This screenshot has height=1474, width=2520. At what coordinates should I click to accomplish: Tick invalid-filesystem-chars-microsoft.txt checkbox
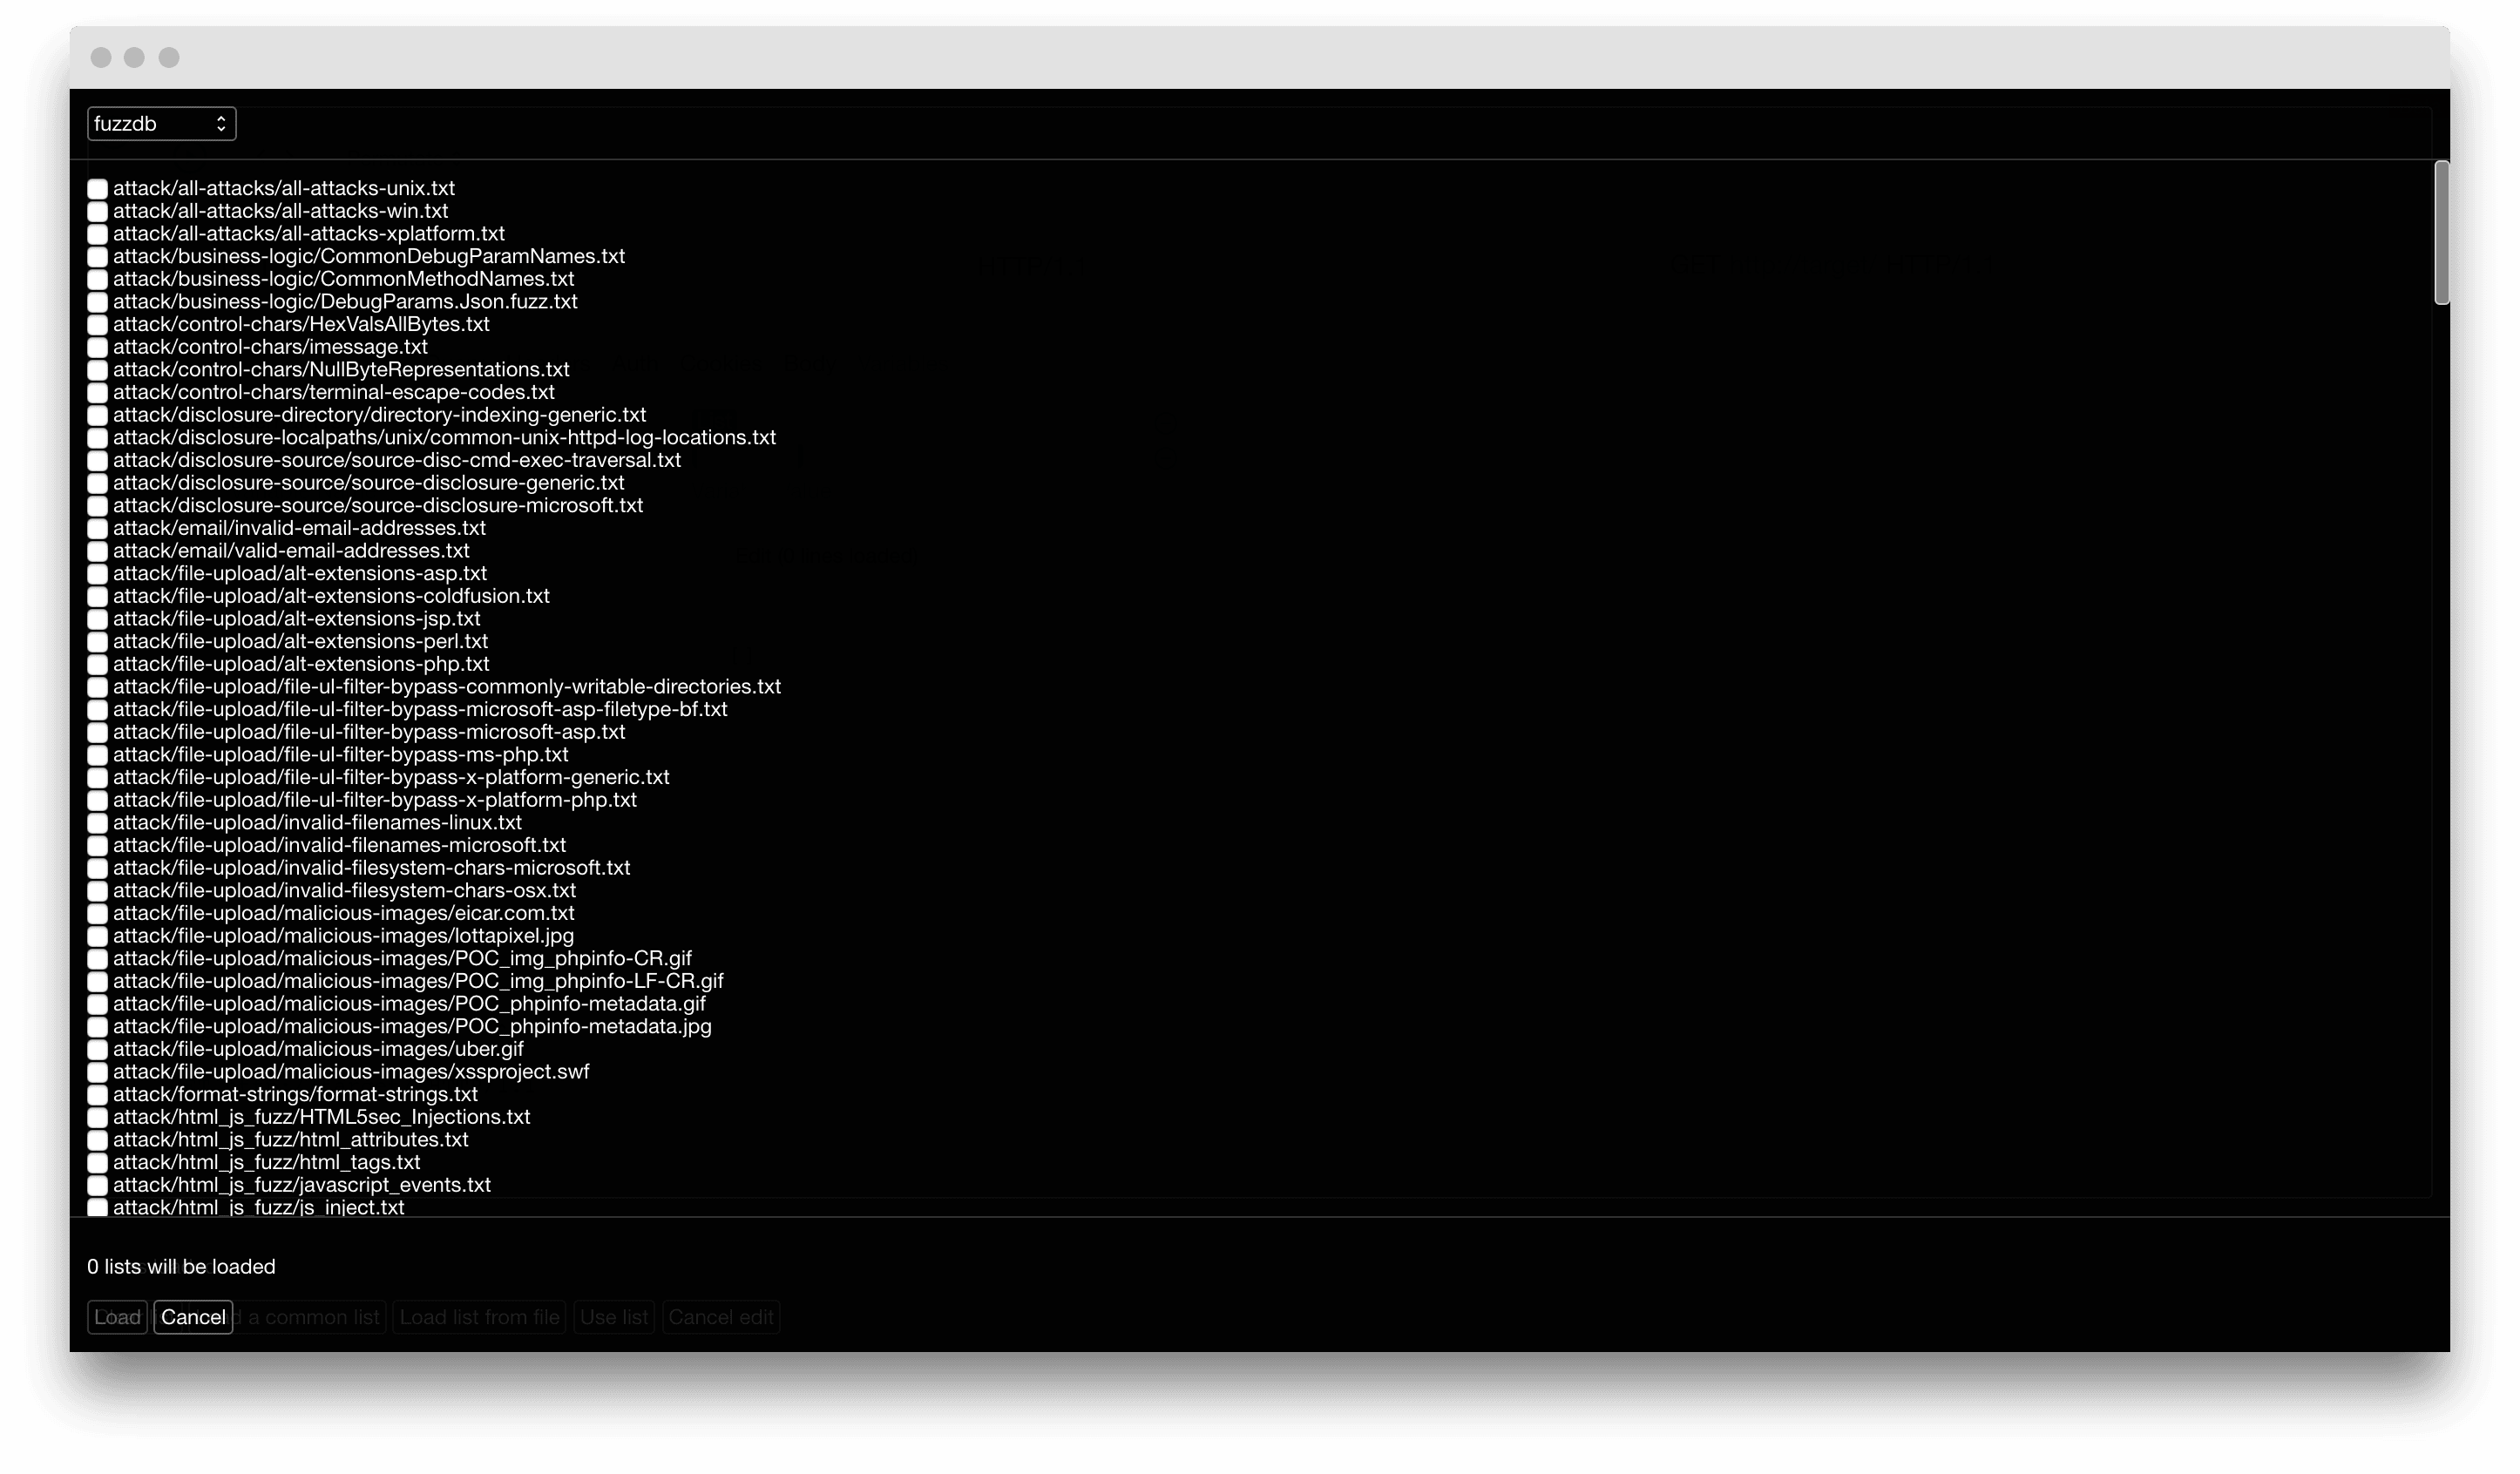97,869
